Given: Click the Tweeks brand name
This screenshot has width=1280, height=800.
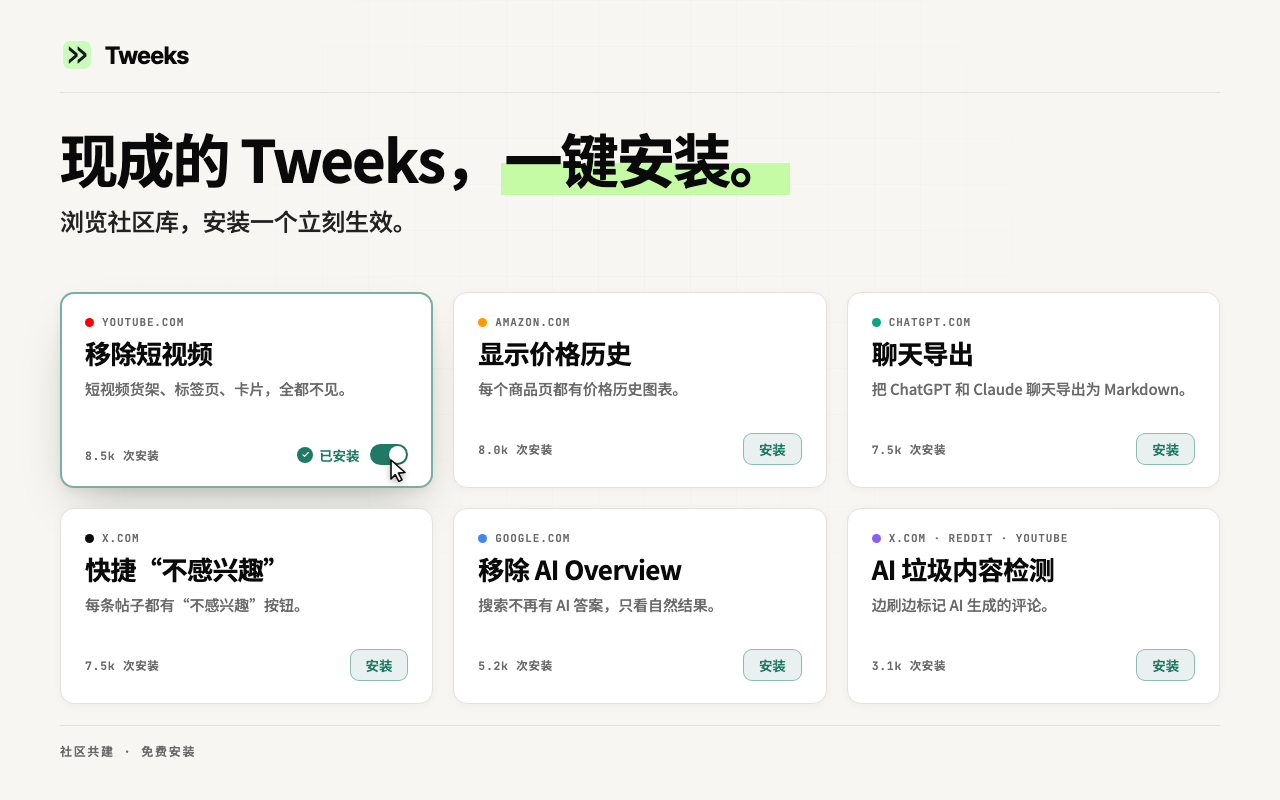Looking at the screenshot, I should [147, 55].
